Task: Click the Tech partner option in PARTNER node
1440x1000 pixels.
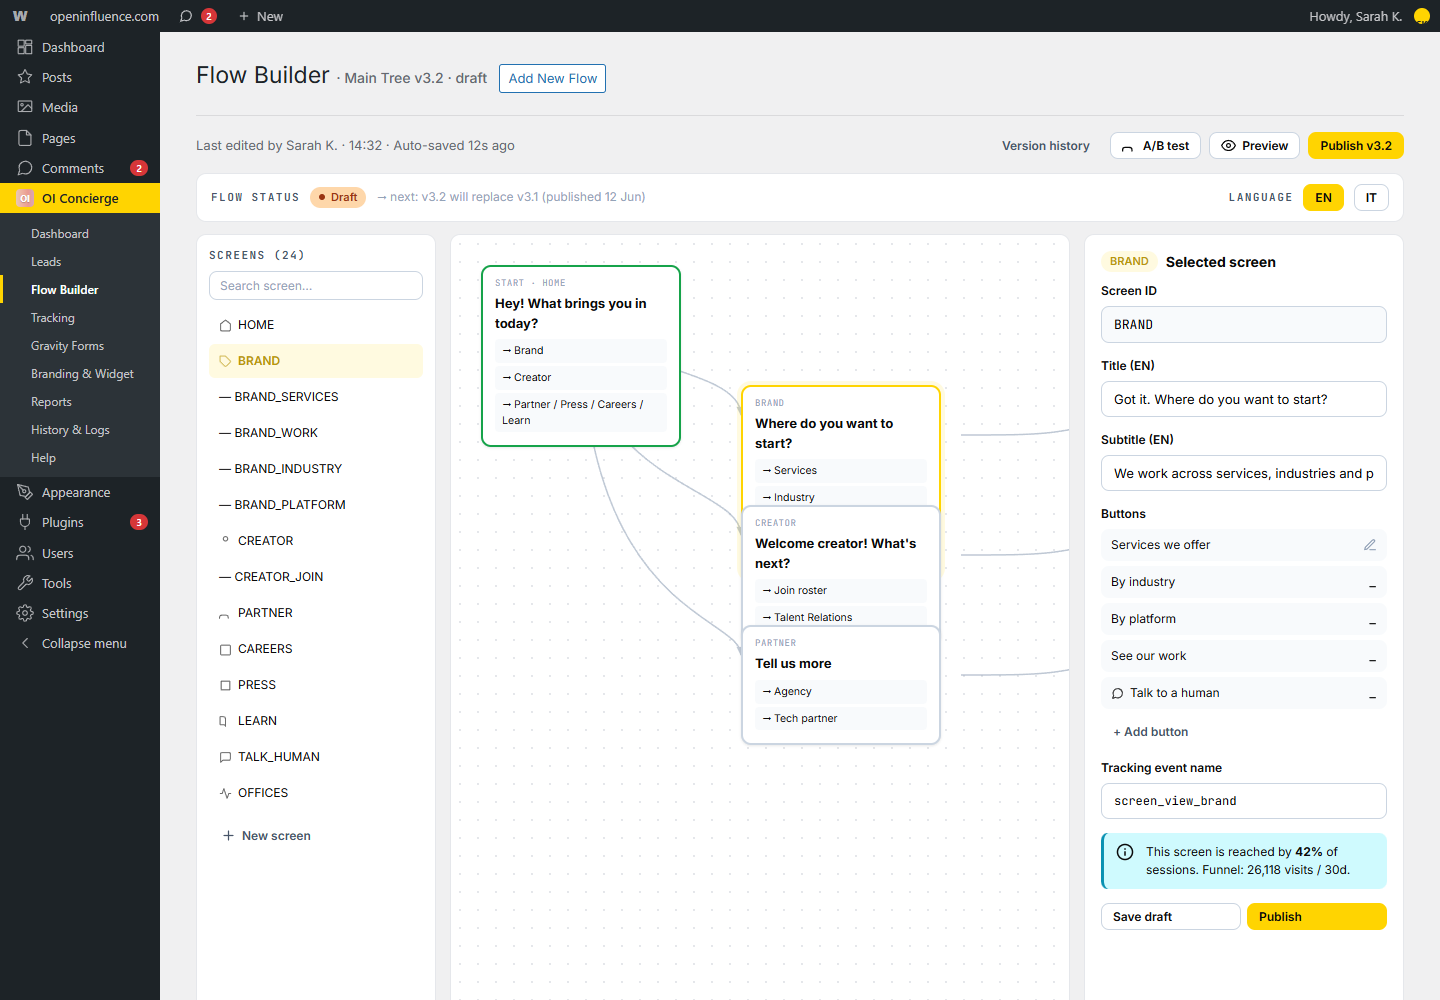Action: [x=841, y=718]
